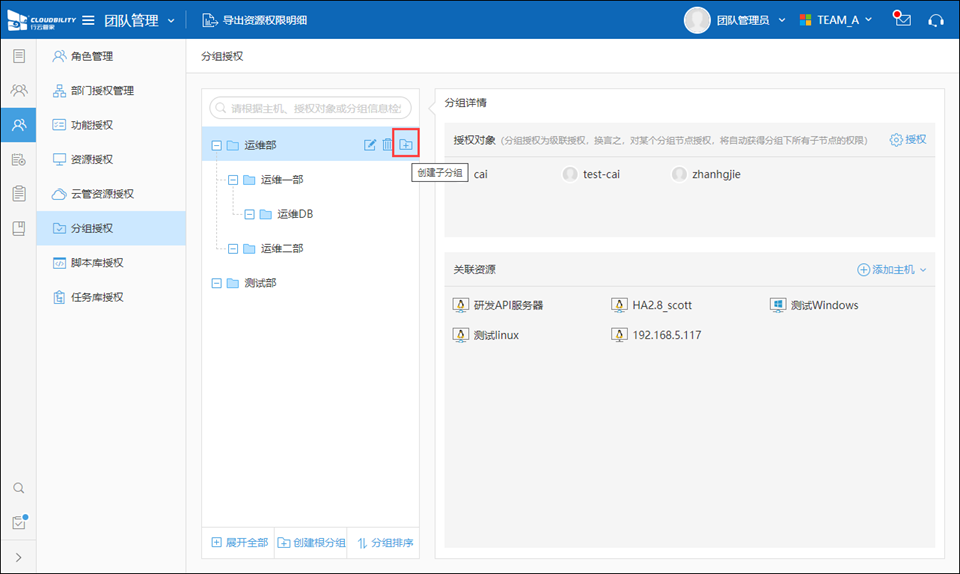The height and width of the screenshot is (574, 960).
Task: Delete 运维部 group via trash icon
Action: point(387,145)
